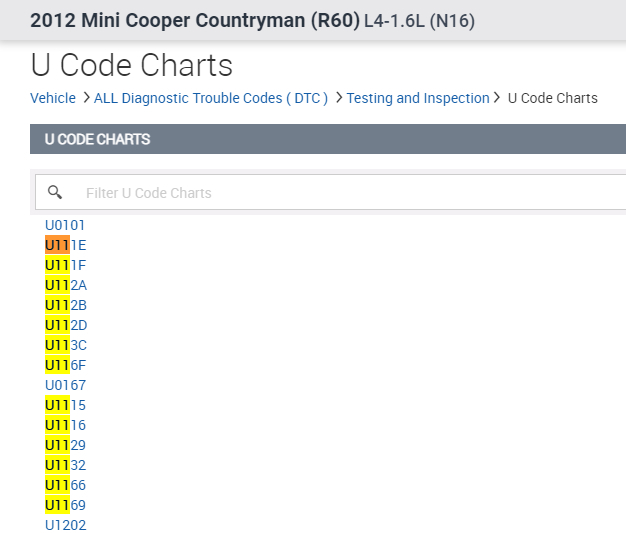Open the U1169 code chart
The image size is (626, 533).
click(x=65, y=505)
